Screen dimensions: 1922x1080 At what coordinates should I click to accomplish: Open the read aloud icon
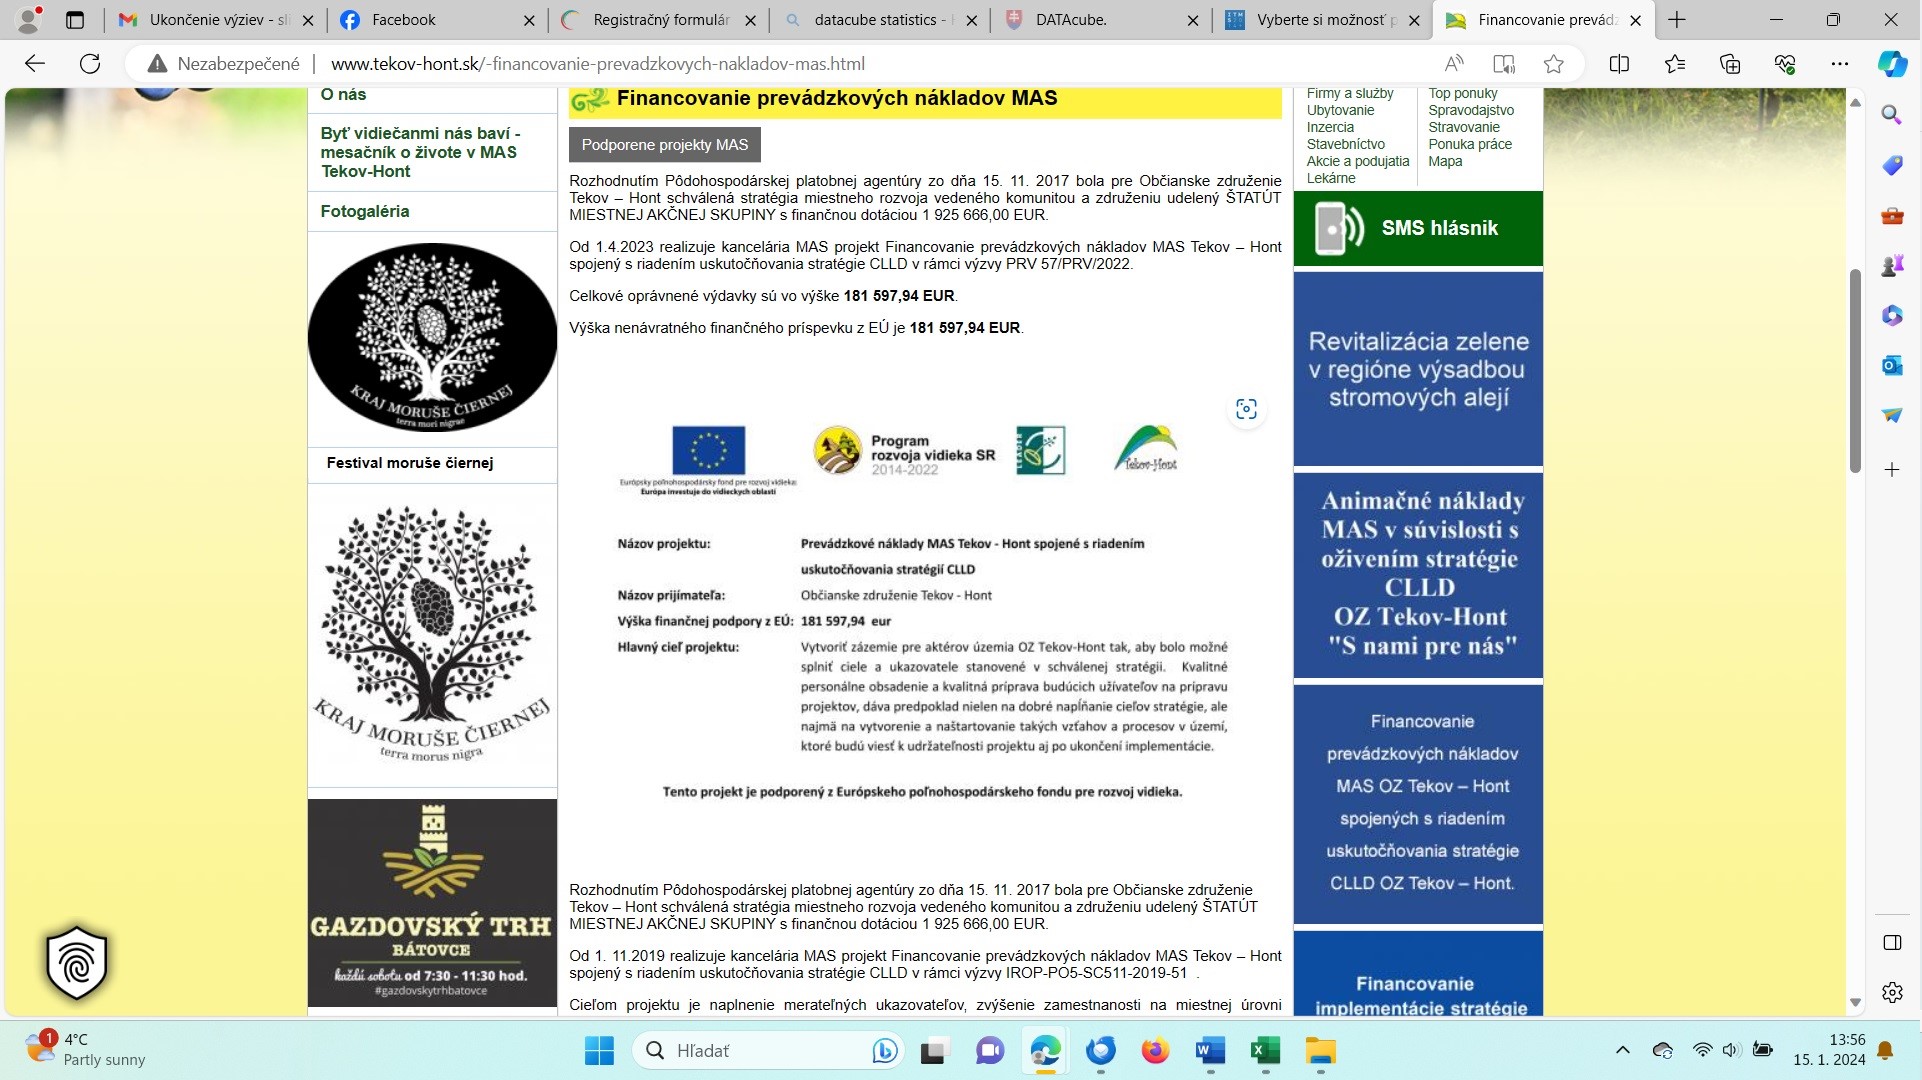tap(1455, 64)
